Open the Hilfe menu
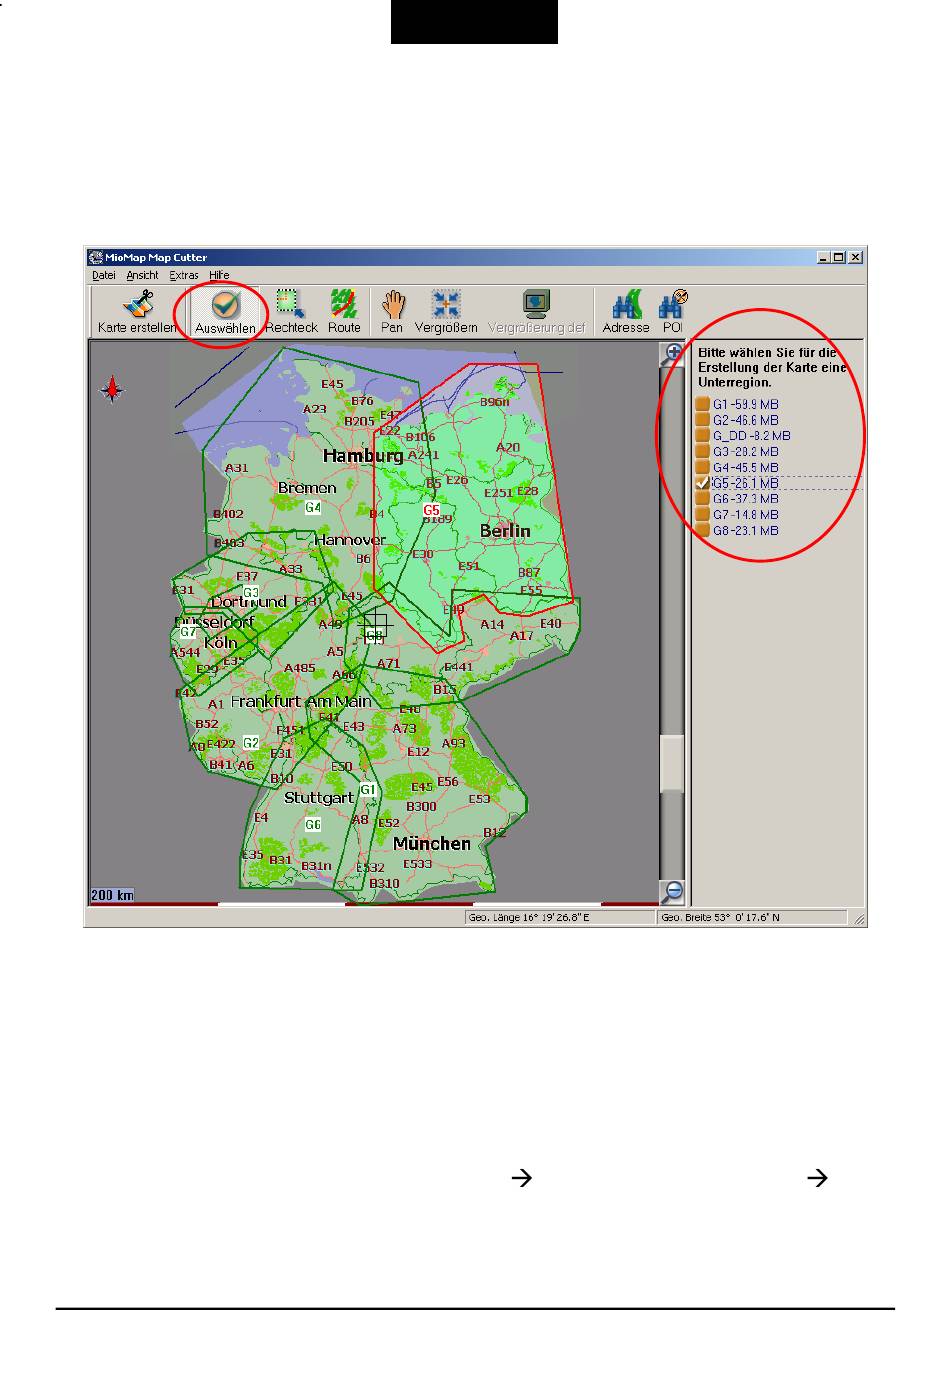 [x=219, y=275]
